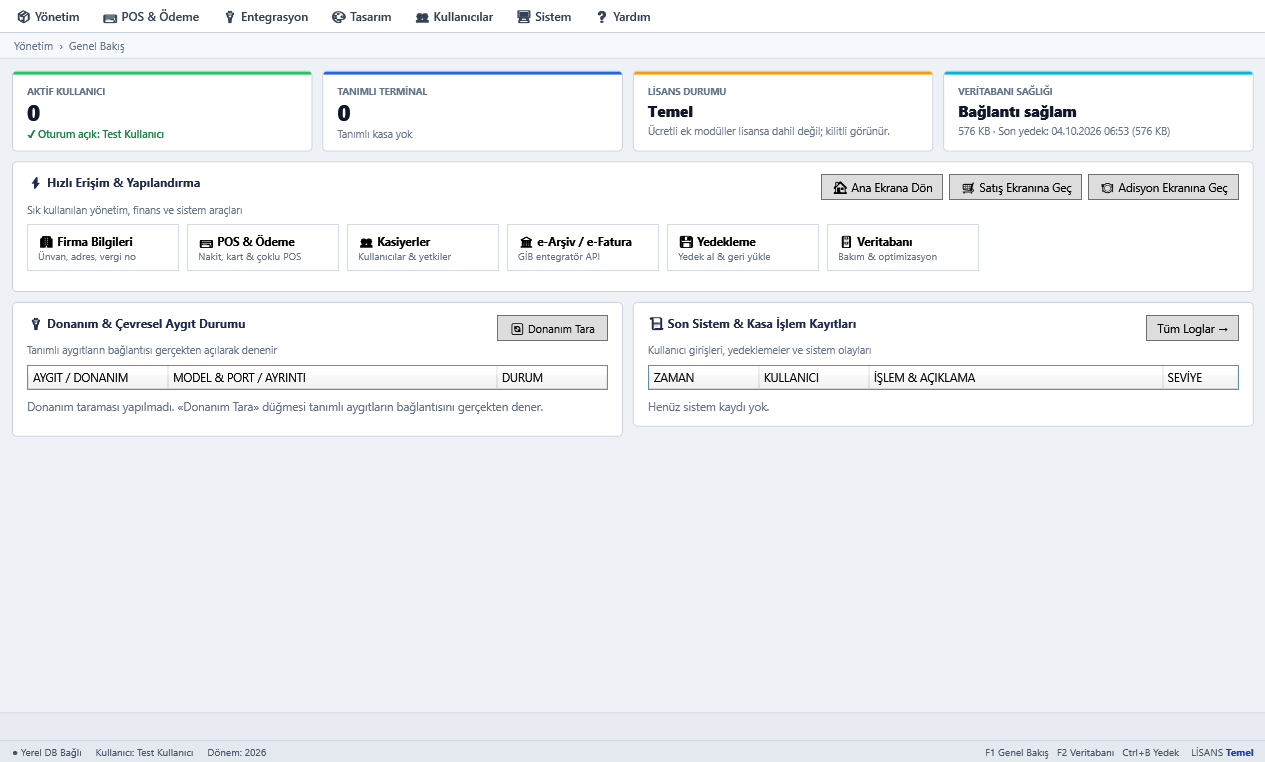
Task: Click the LİSANS Temel status entry
Action: [x=1222, y=753]
